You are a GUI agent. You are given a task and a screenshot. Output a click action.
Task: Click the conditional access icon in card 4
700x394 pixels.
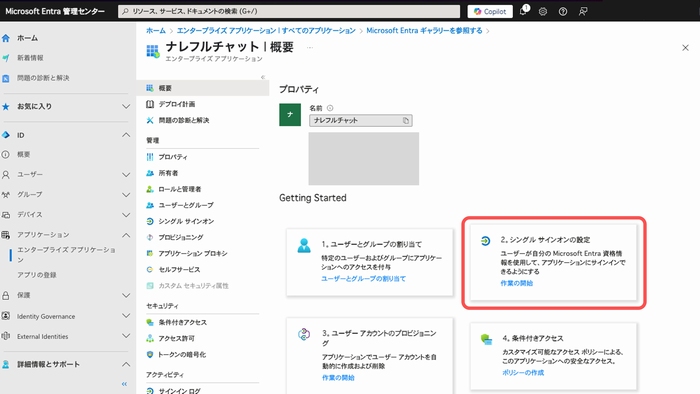coord(486,340)
